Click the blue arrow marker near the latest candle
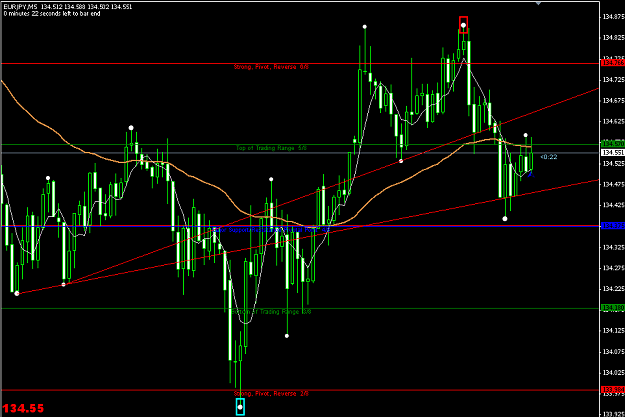 530,173
